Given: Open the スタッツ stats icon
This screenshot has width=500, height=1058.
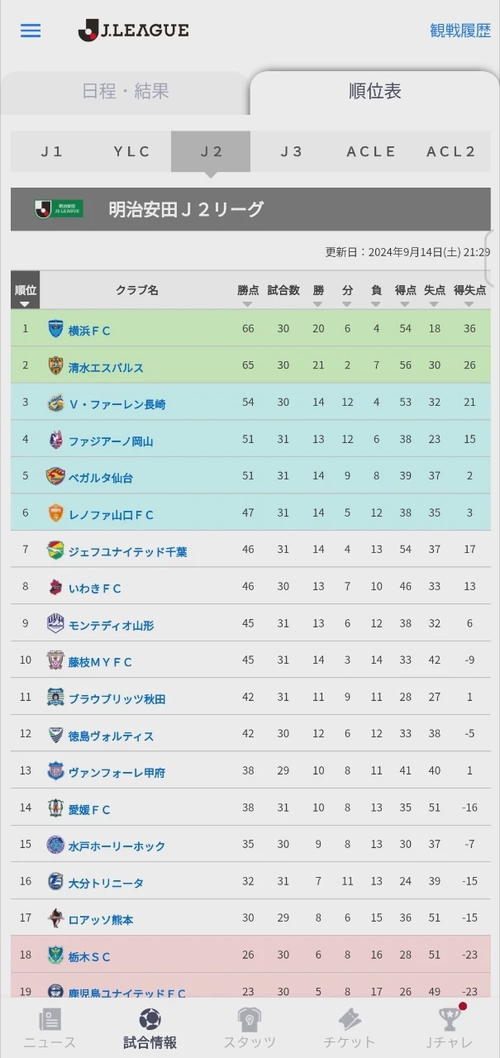Looking at the screenshot, I should (x=250, y=1020).
